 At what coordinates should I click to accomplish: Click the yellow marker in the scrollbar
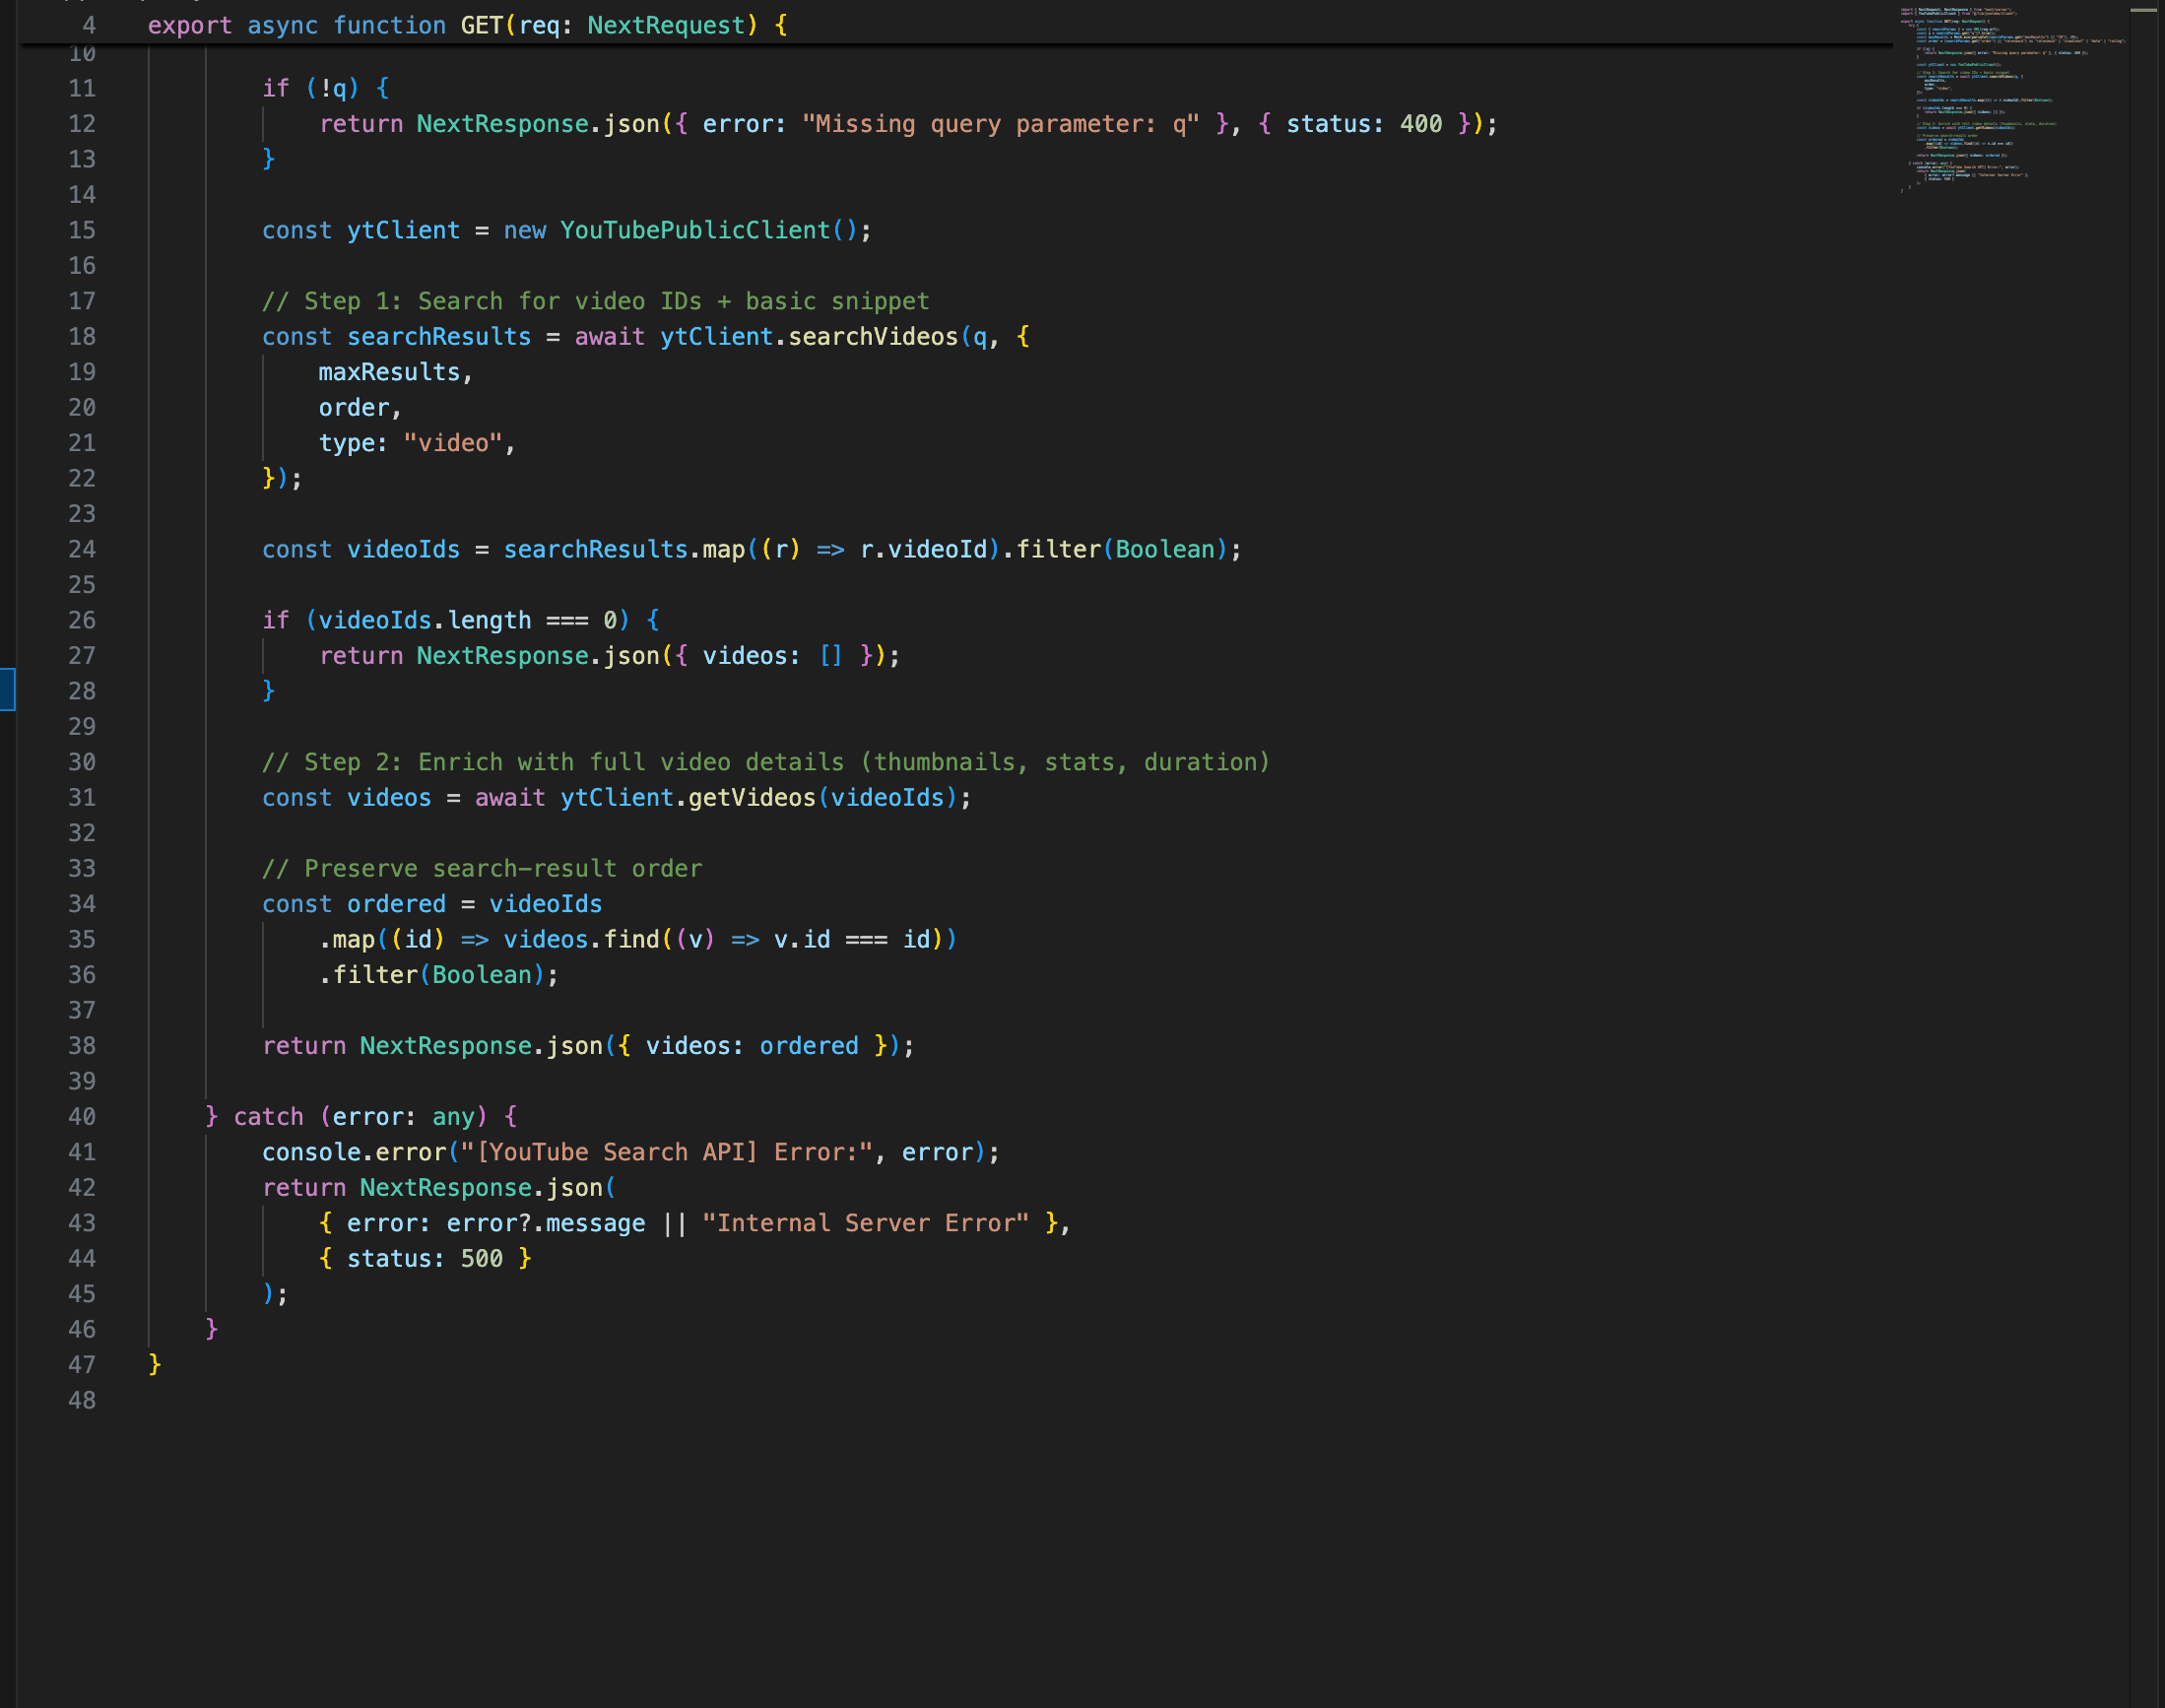pyautogui.click(x=2143, y=10)
